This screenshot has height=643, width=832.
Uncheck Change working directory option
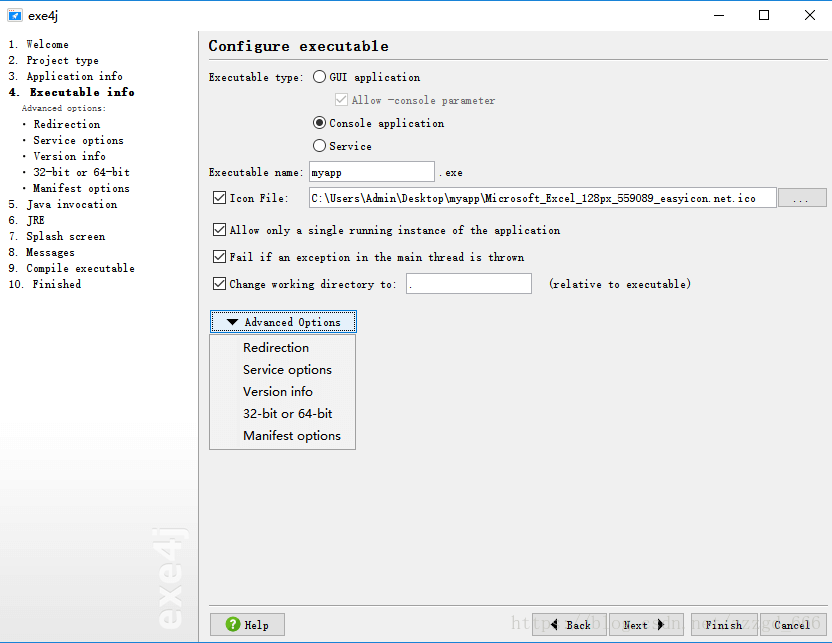tap(219, 284)
